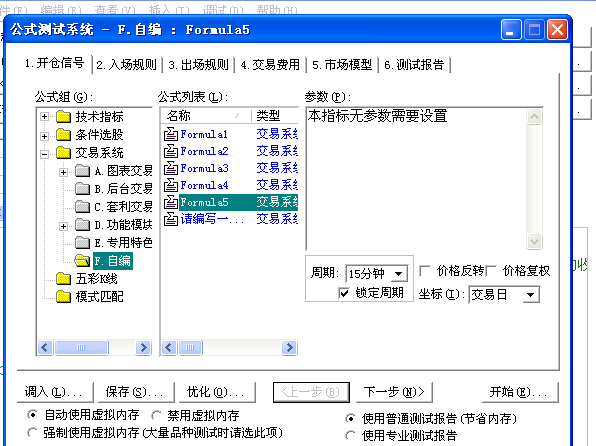This screenshot has height=446, width=596.
Task: Select 请编写一... formula entry
Action: (212, 219)
